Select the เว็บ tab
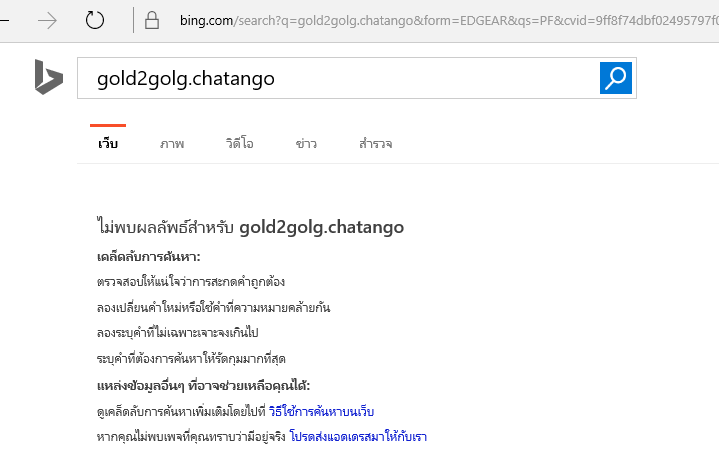The height and width of the screenshot is (469, 719). pyautogui.click(x=108, y=144)
